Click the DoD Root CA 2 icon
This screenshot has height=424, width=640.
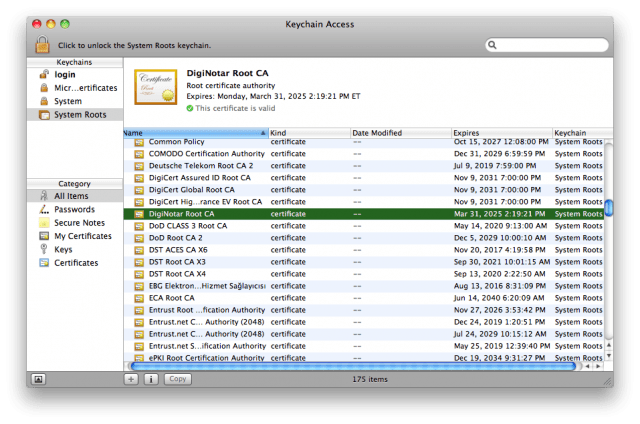[x=139, y=238]
